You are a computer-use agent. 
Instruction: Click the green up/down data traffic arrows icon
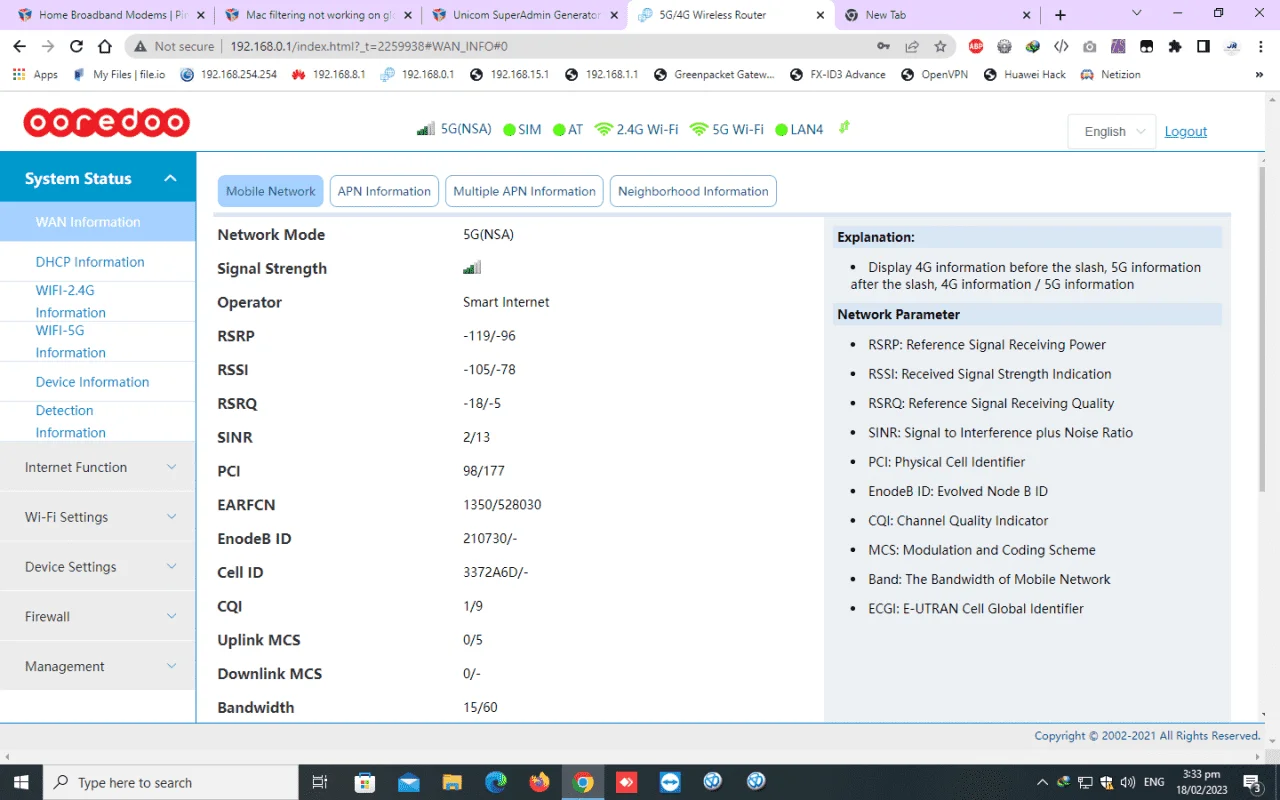click(x=844, y=127)
